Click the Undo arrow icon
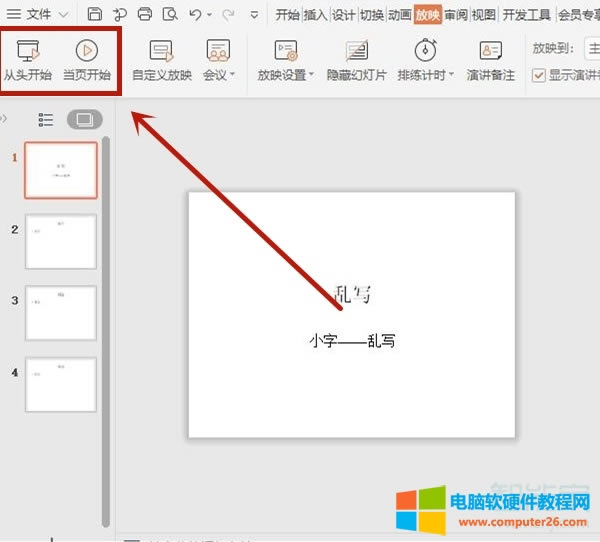The width and height of the screenshot is (600, 542). pos(196,14)
